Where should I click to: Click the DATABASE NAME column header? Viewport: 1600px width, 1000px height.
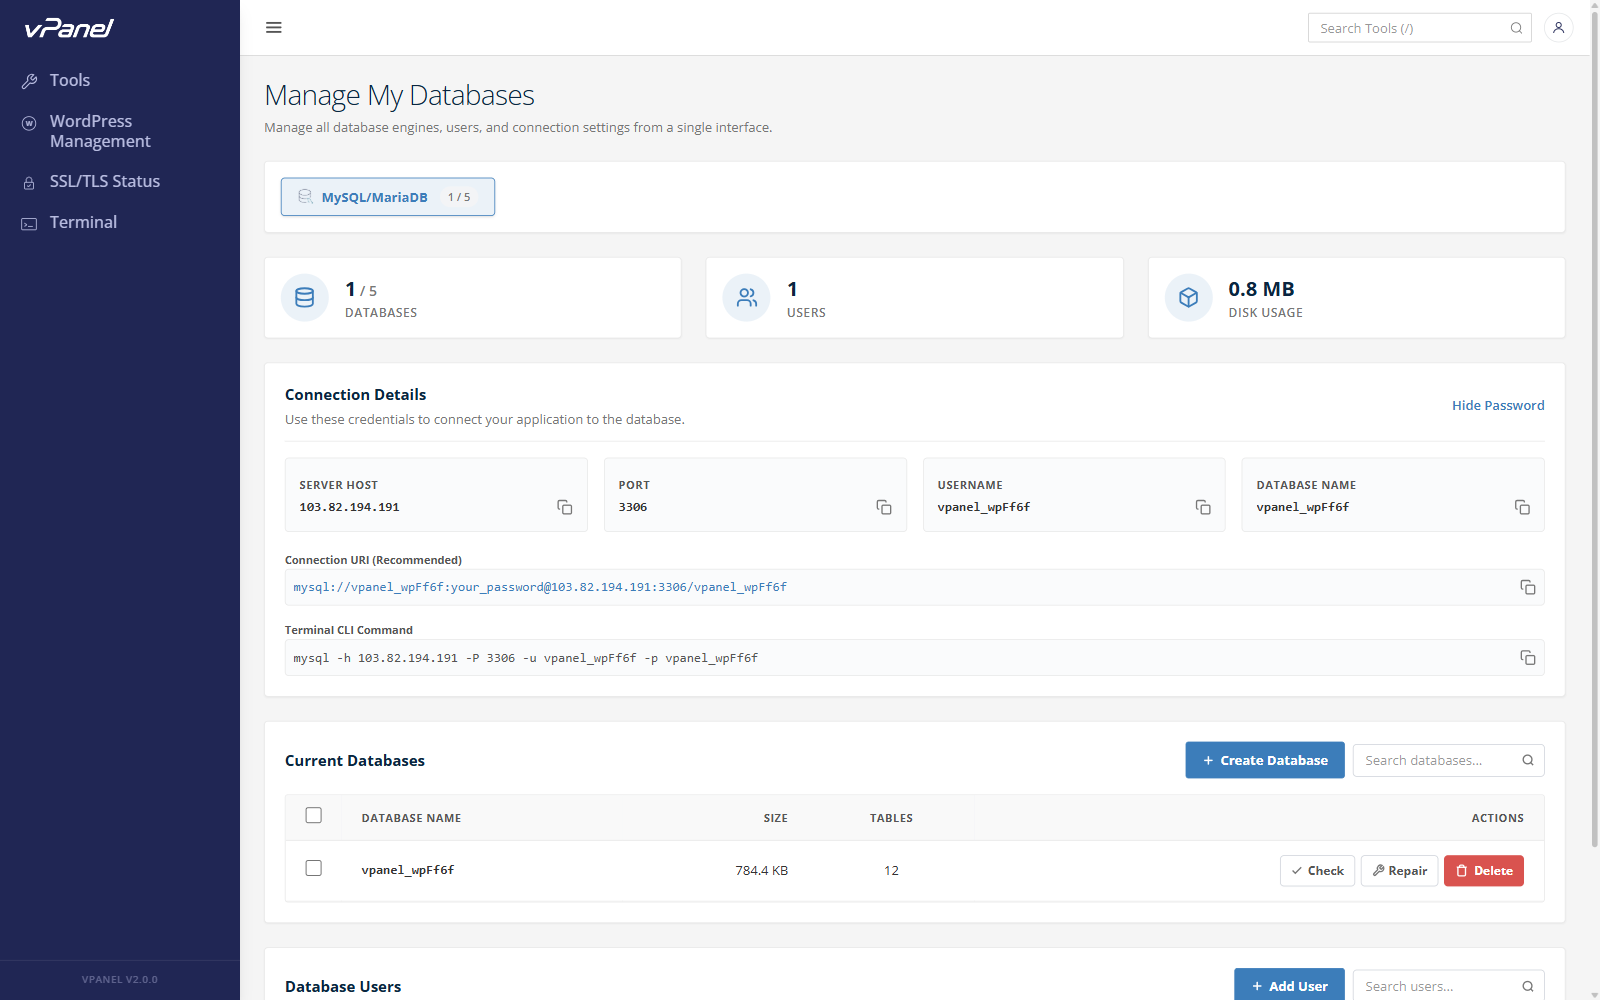[x=411, y=818]
